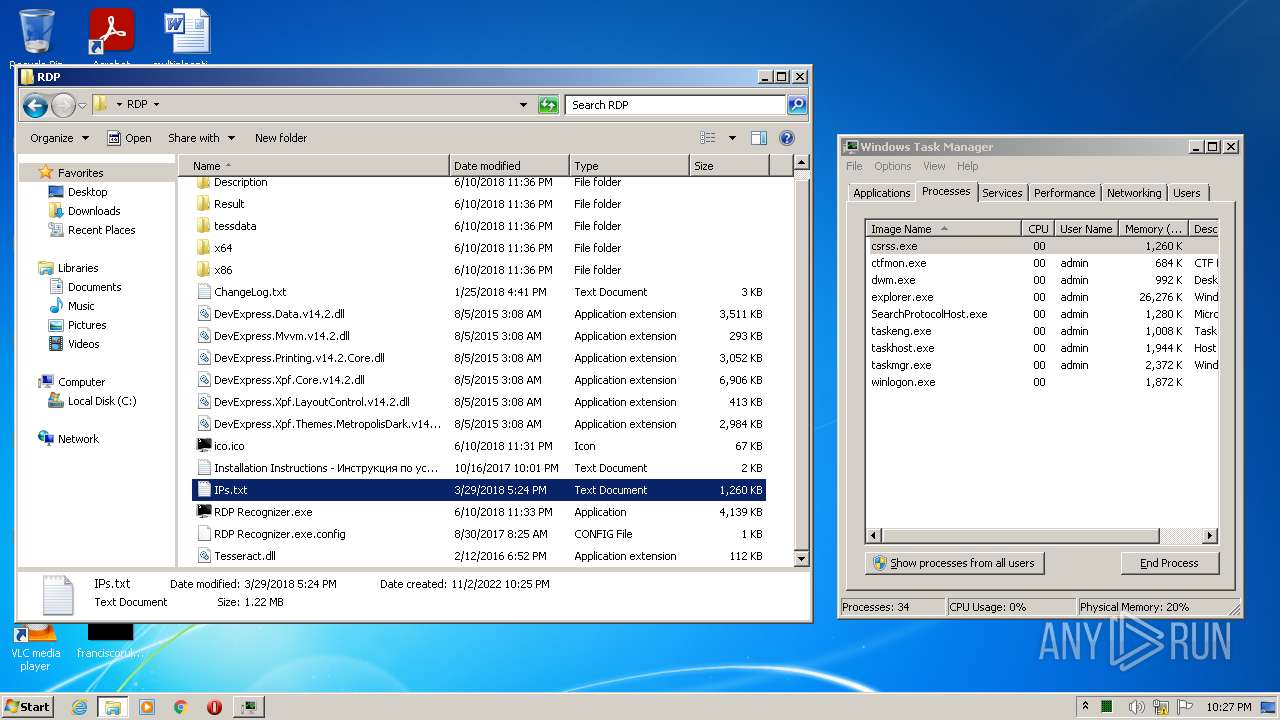Image resolution: width=1280 pixels, height=720 pixels.
Task: Select the Result folder row
Action: click(x=480, y=204)
